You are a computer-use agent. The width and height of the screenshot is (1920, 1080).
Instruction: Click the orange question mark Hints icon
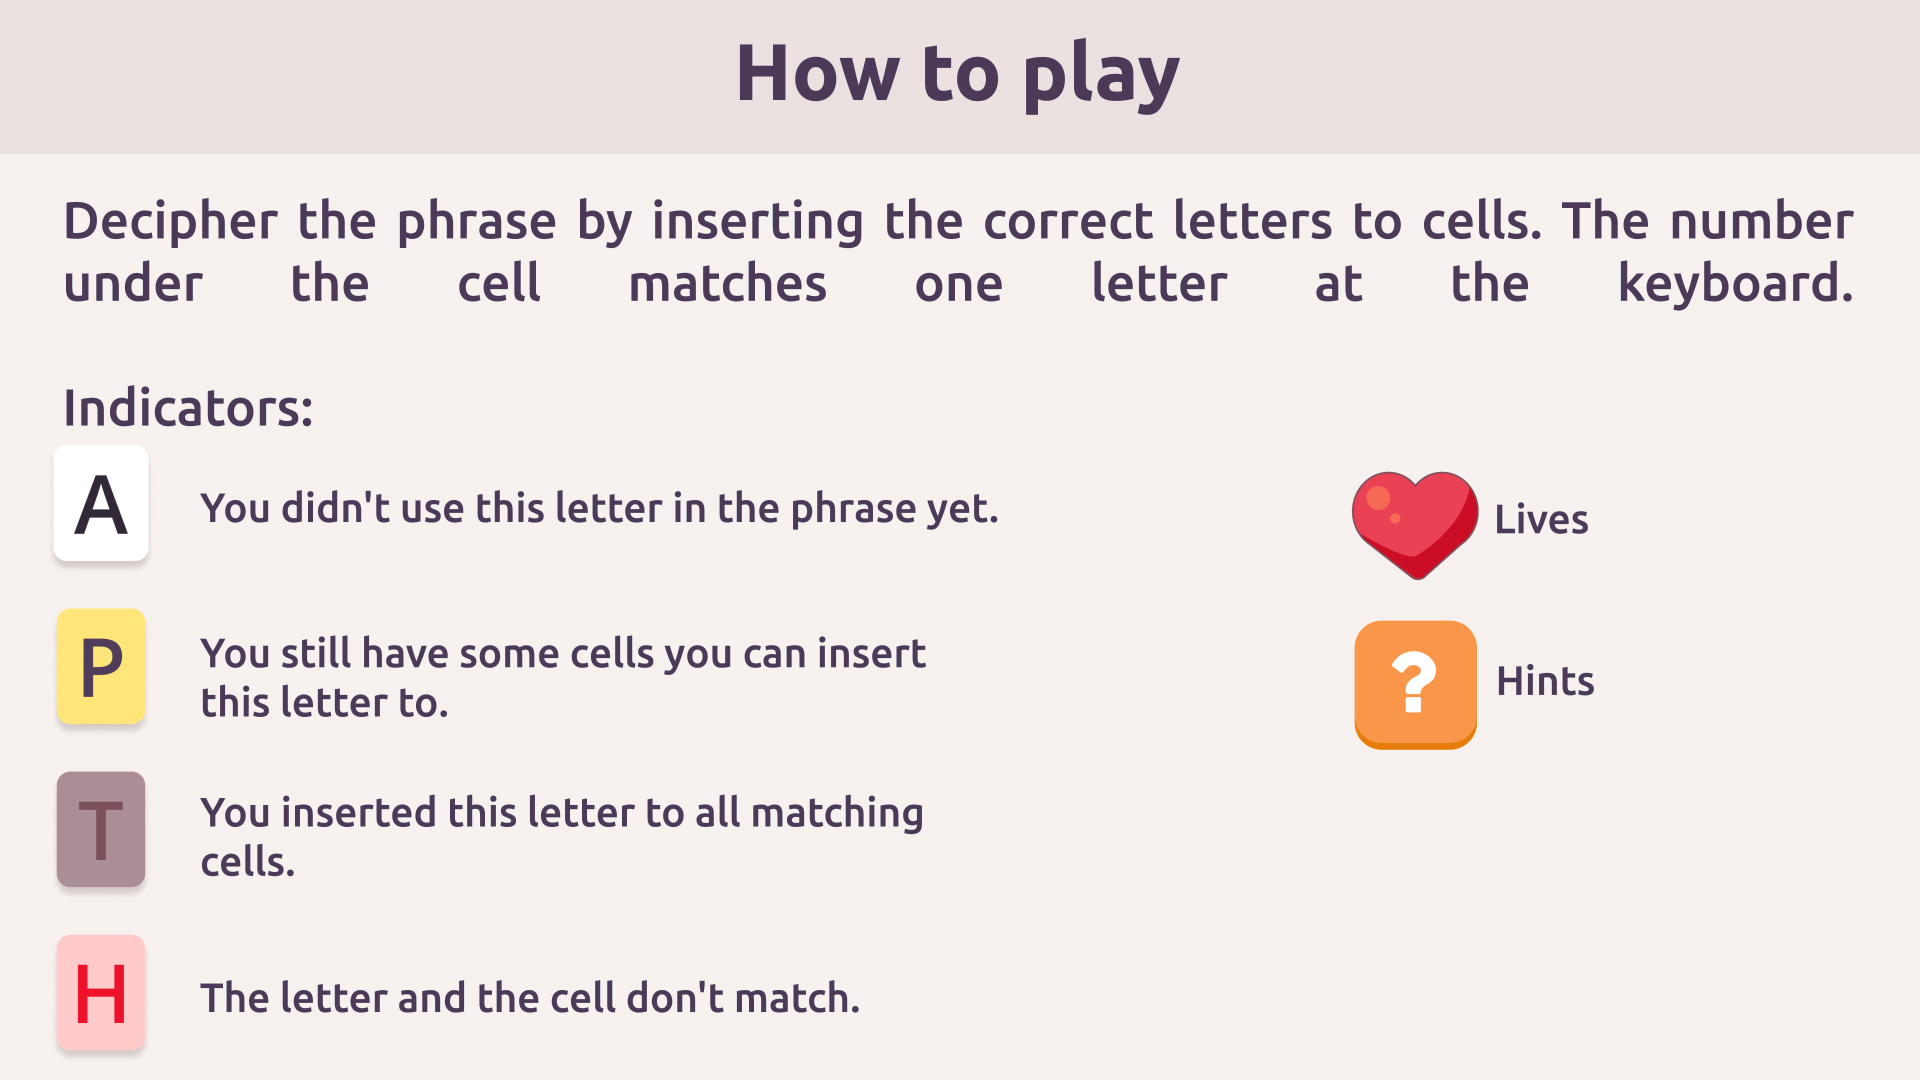(1415, 684)
